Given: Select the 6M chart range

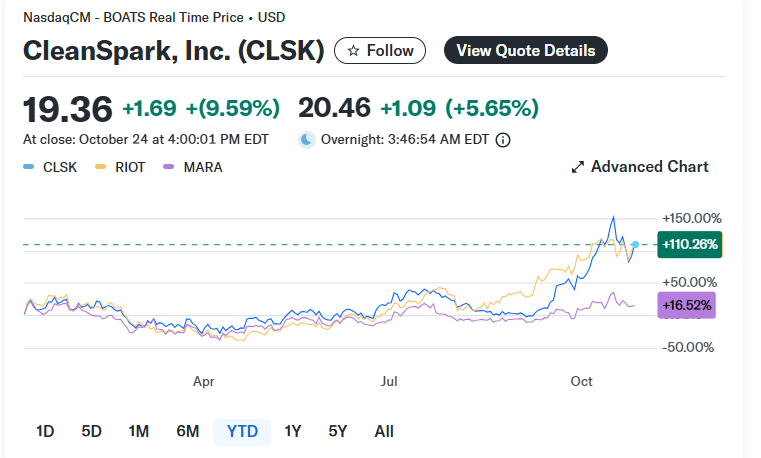Looking at the screenshot, I should coord(187,432).
